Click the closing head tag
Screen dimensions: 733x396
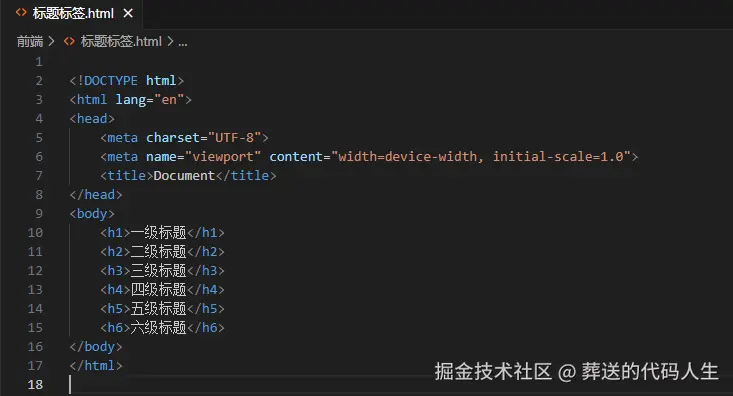click(96, 194)
